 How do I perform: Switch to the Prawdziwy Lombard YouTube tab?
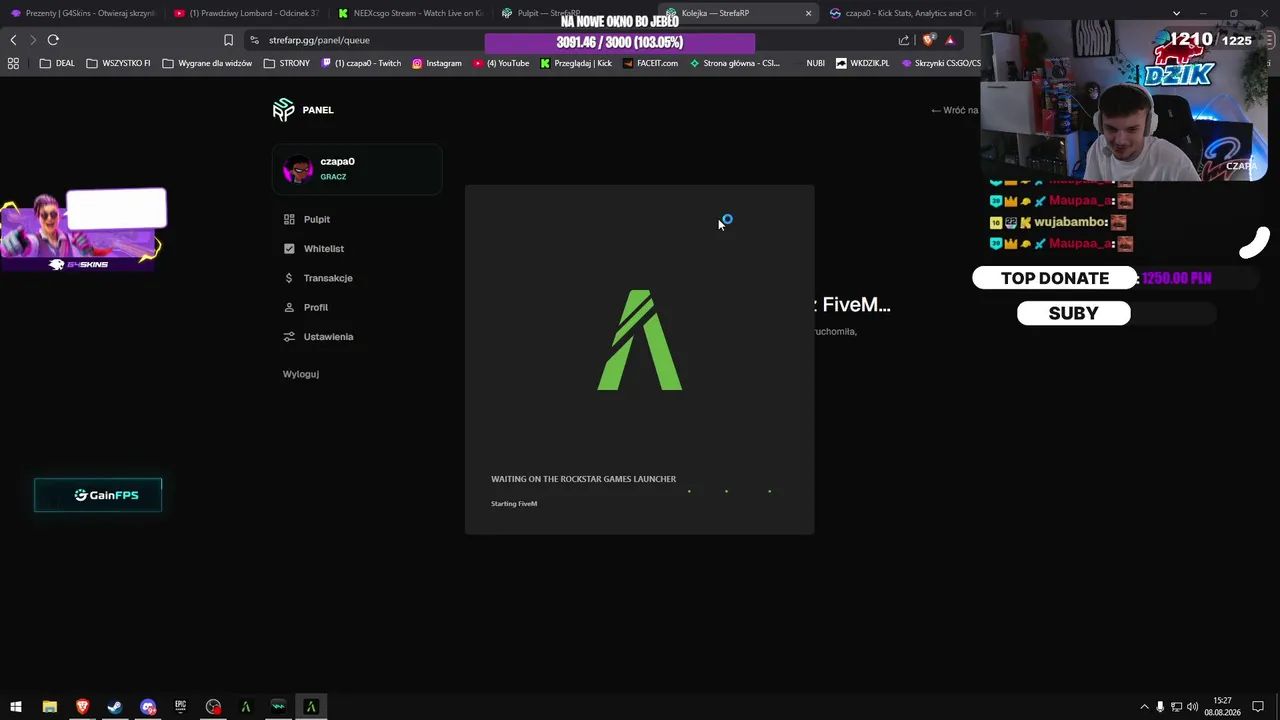246,13
